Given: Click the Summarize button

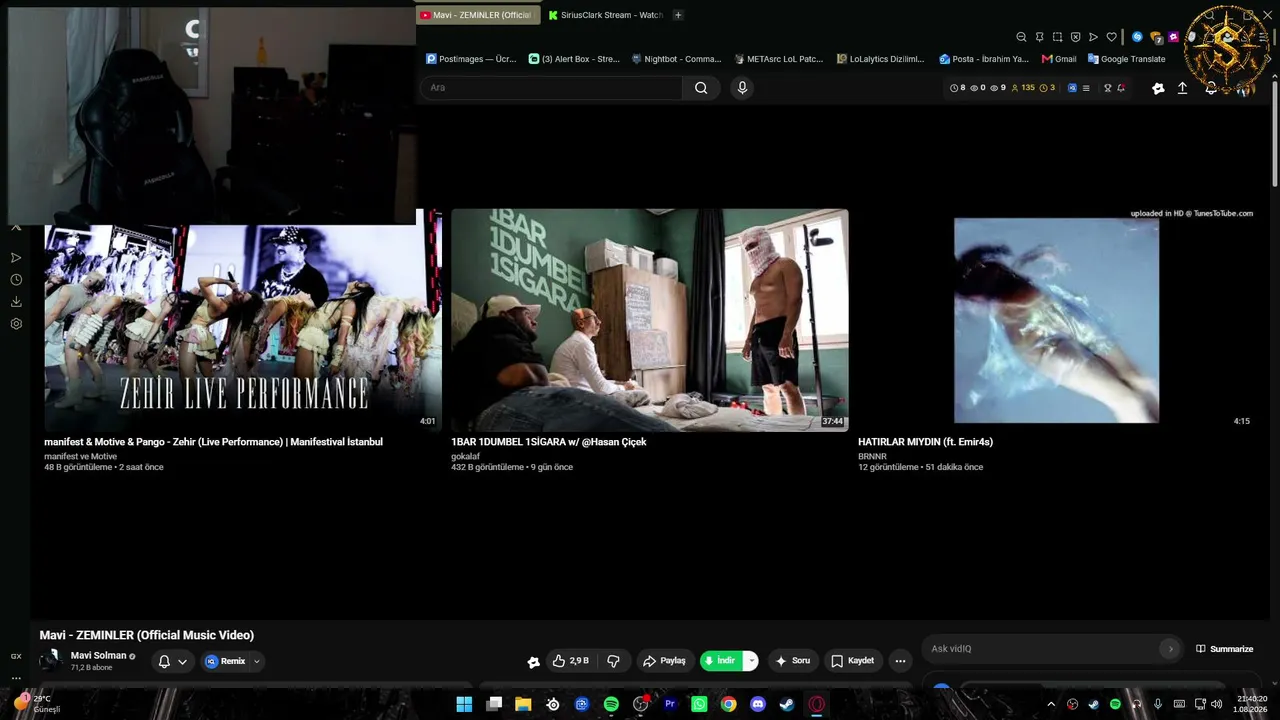Looking at the screenshot, I should [1225, 649].
